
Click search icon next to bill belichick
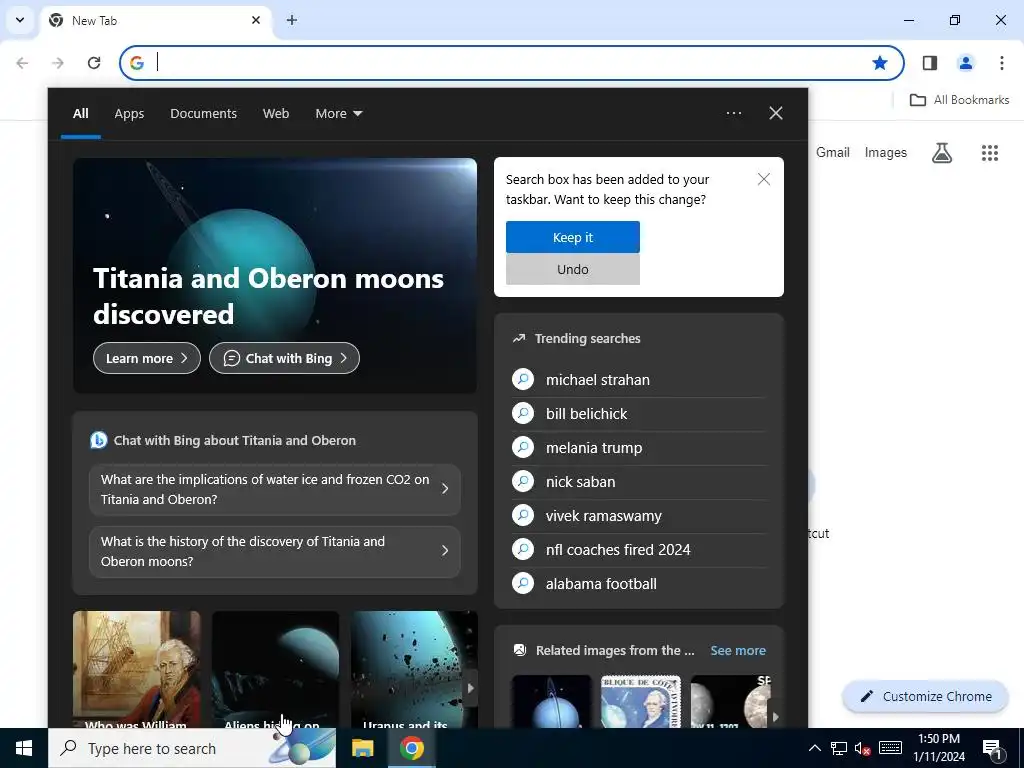pos(523,413)
